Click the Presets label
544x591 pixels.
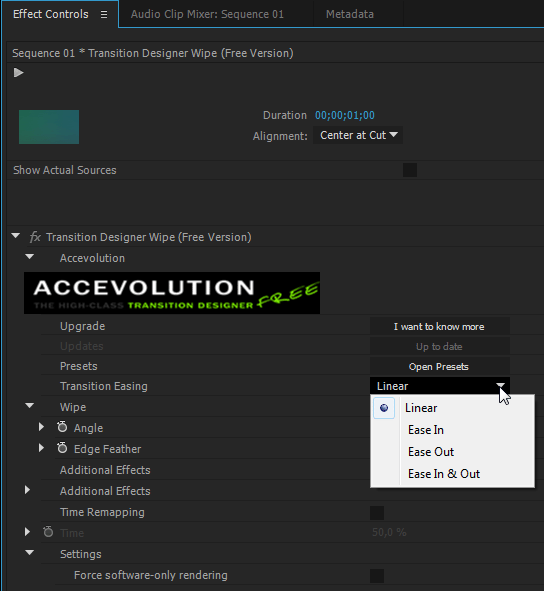click(78, 366)
